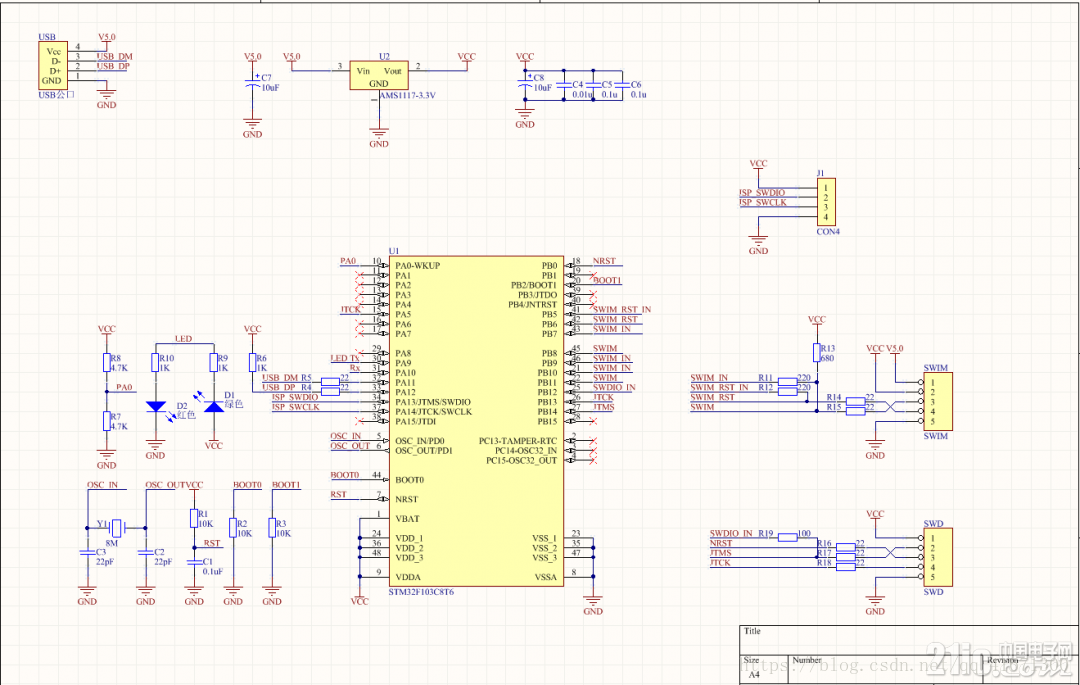This screenshot has height=685, width=1080.
Task: Select the USB connector component block
Action: click(x=53, y=65)
